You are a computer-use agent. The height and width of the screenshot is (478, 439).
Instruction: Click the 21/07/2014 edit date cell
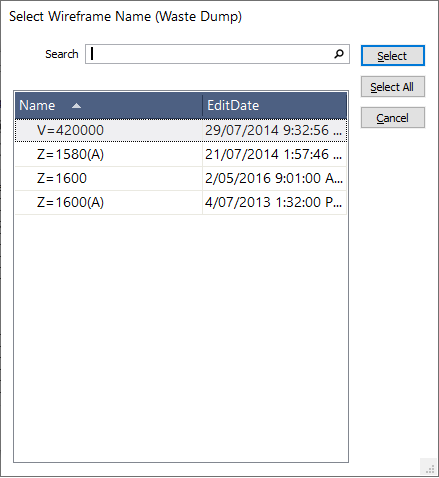pos(274,154)
